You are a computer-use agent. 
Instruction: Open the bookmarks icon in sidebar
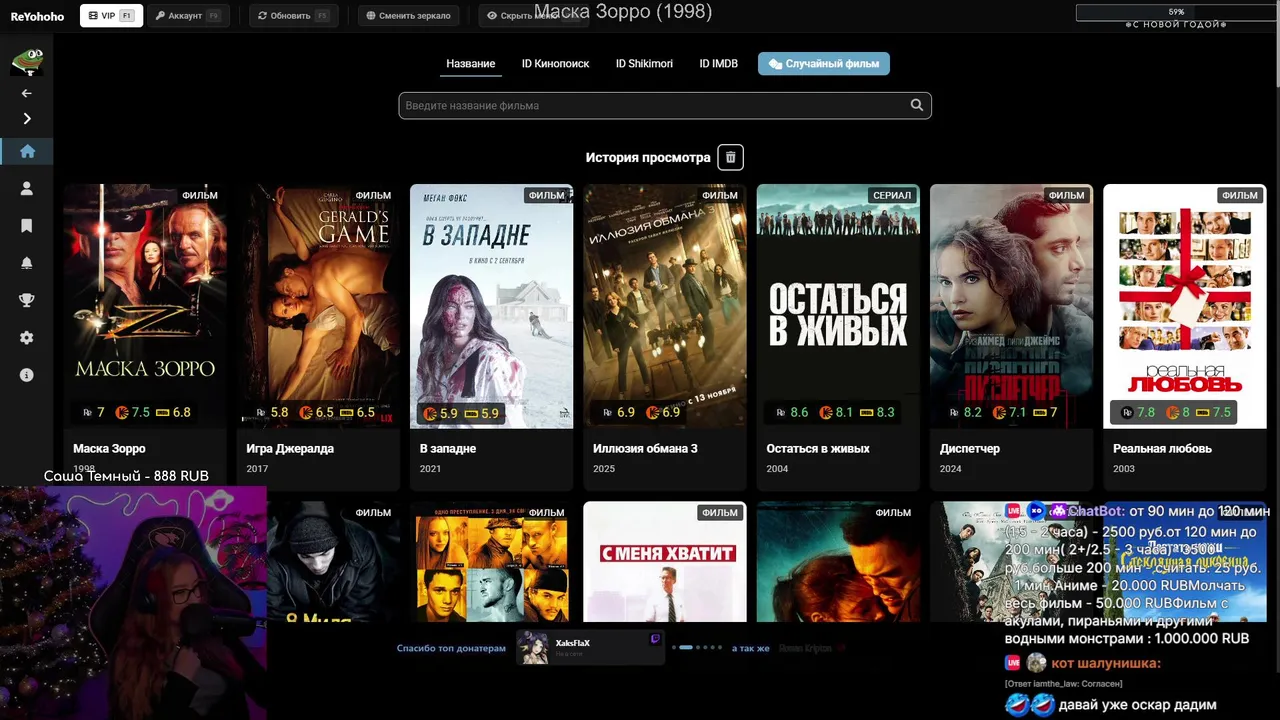point(27,226)
